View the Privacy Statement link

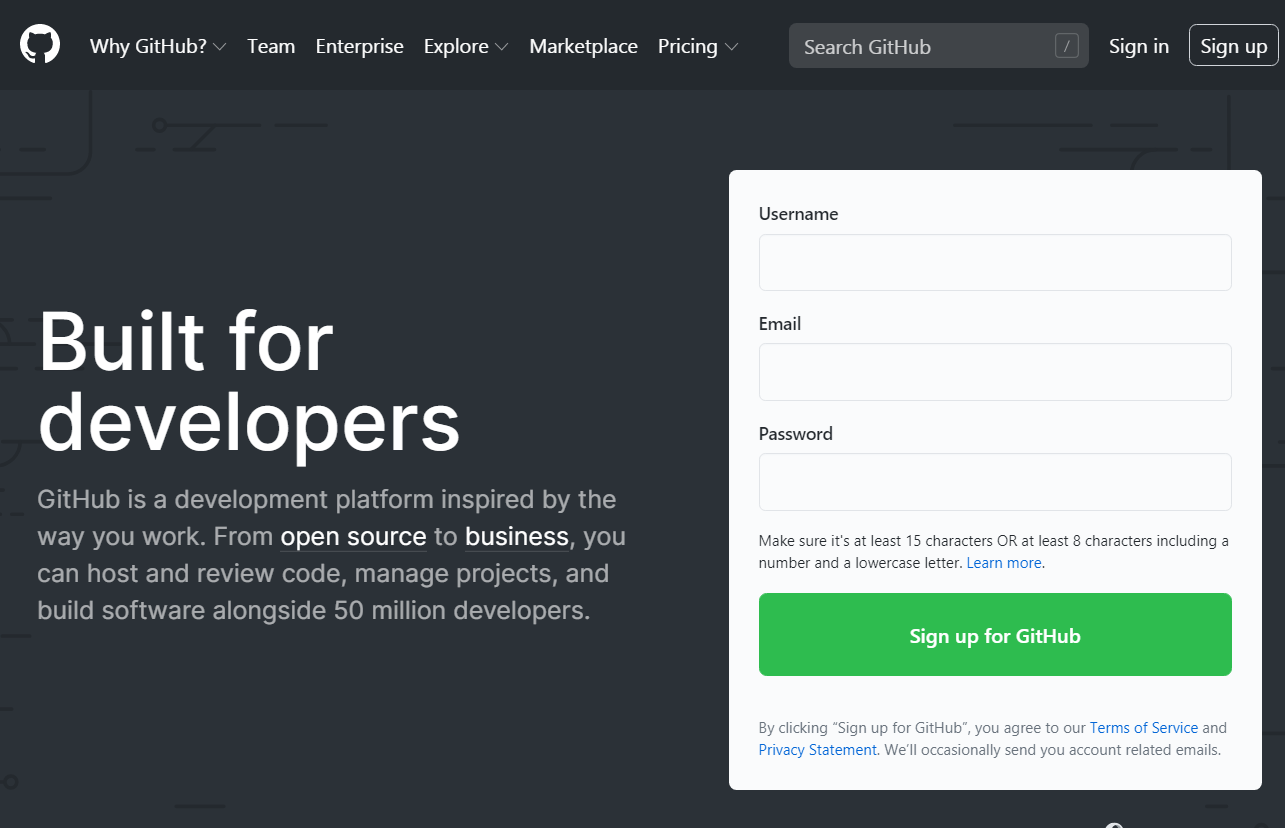coord(817,750)
